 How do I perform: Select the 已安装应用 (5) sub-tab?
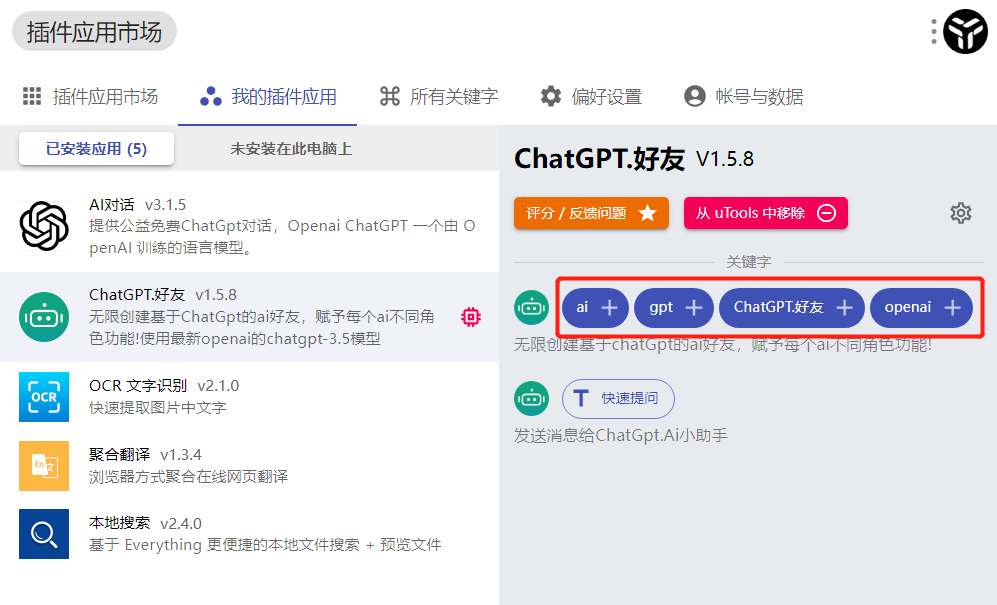96,149
